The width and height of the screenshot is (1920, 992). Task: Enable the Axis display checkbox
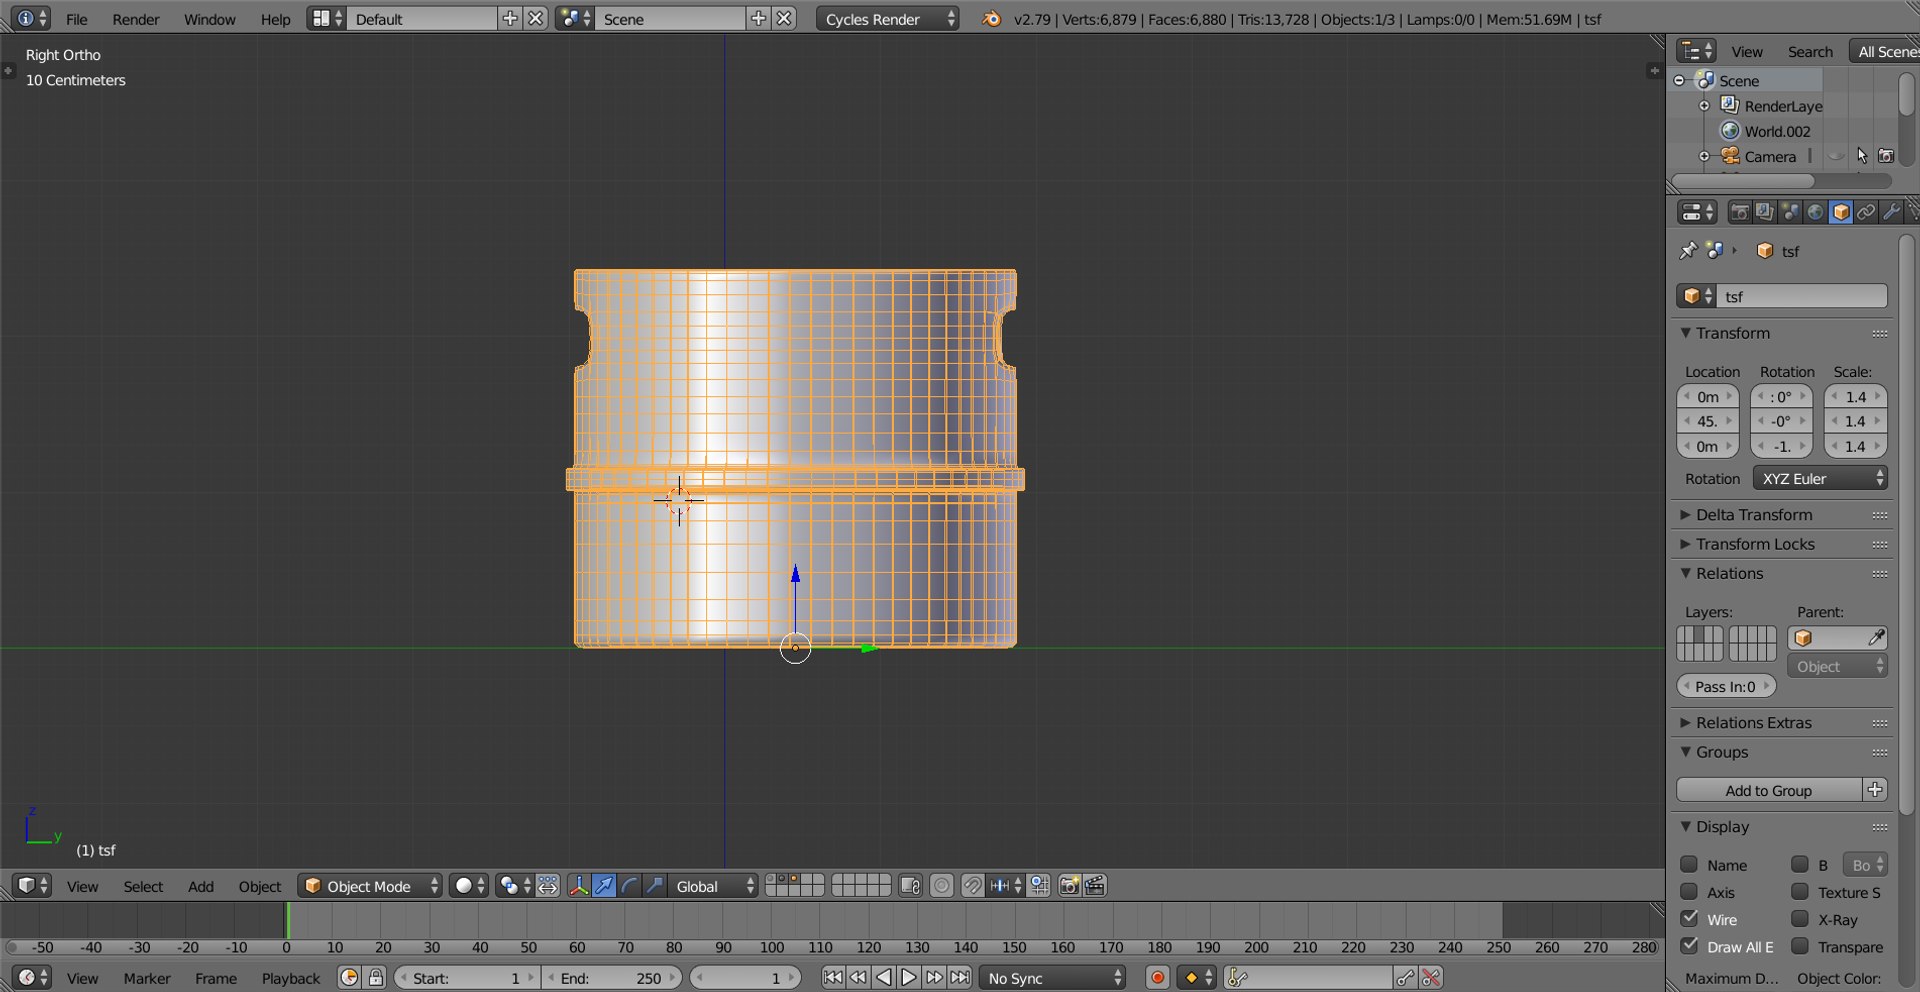(1689, 892)
